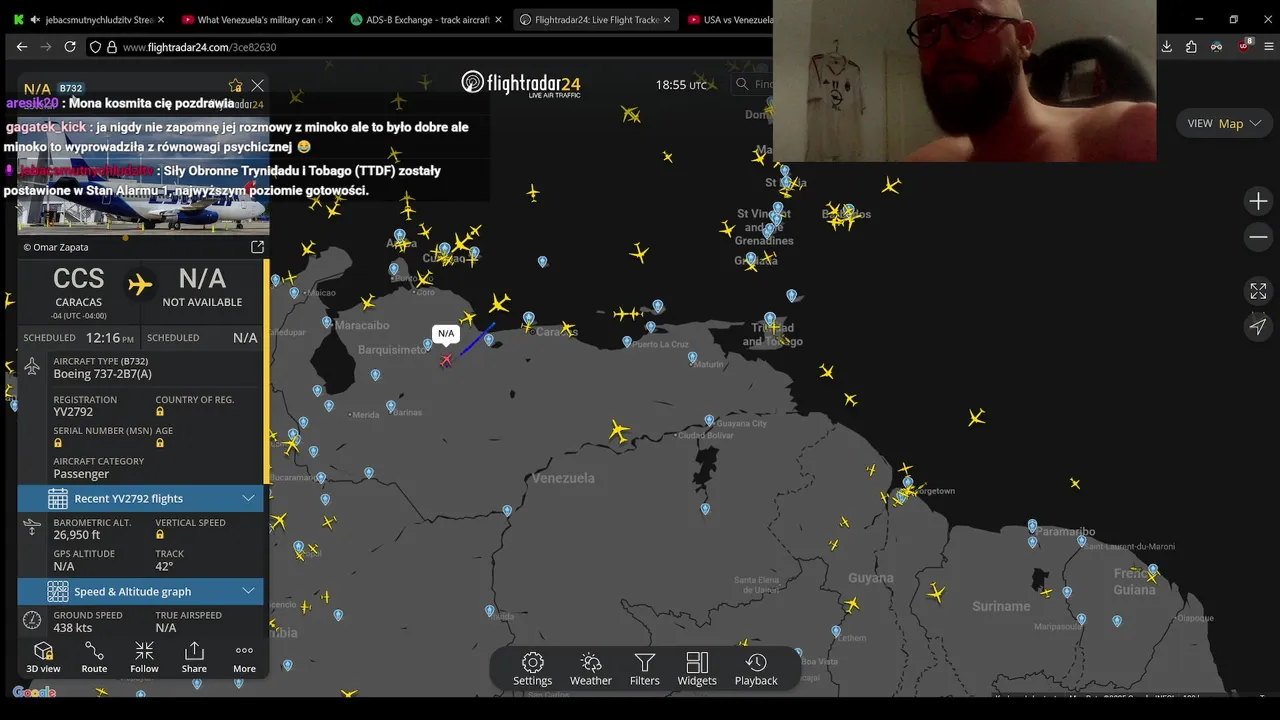Click the airport pin at Paramaribo
Screen dimensions: 1280x720
[x=1032, y=526]
